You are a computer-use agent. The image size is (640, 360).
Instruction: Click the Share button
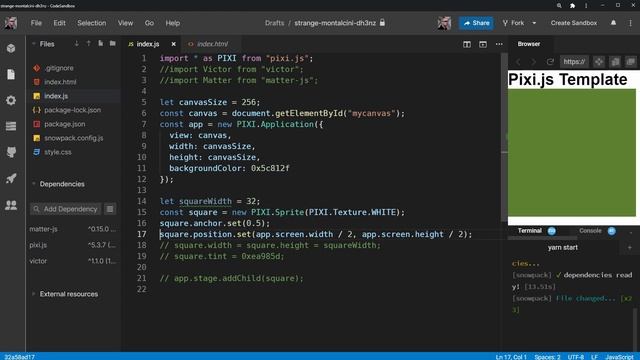coord(476,23)
